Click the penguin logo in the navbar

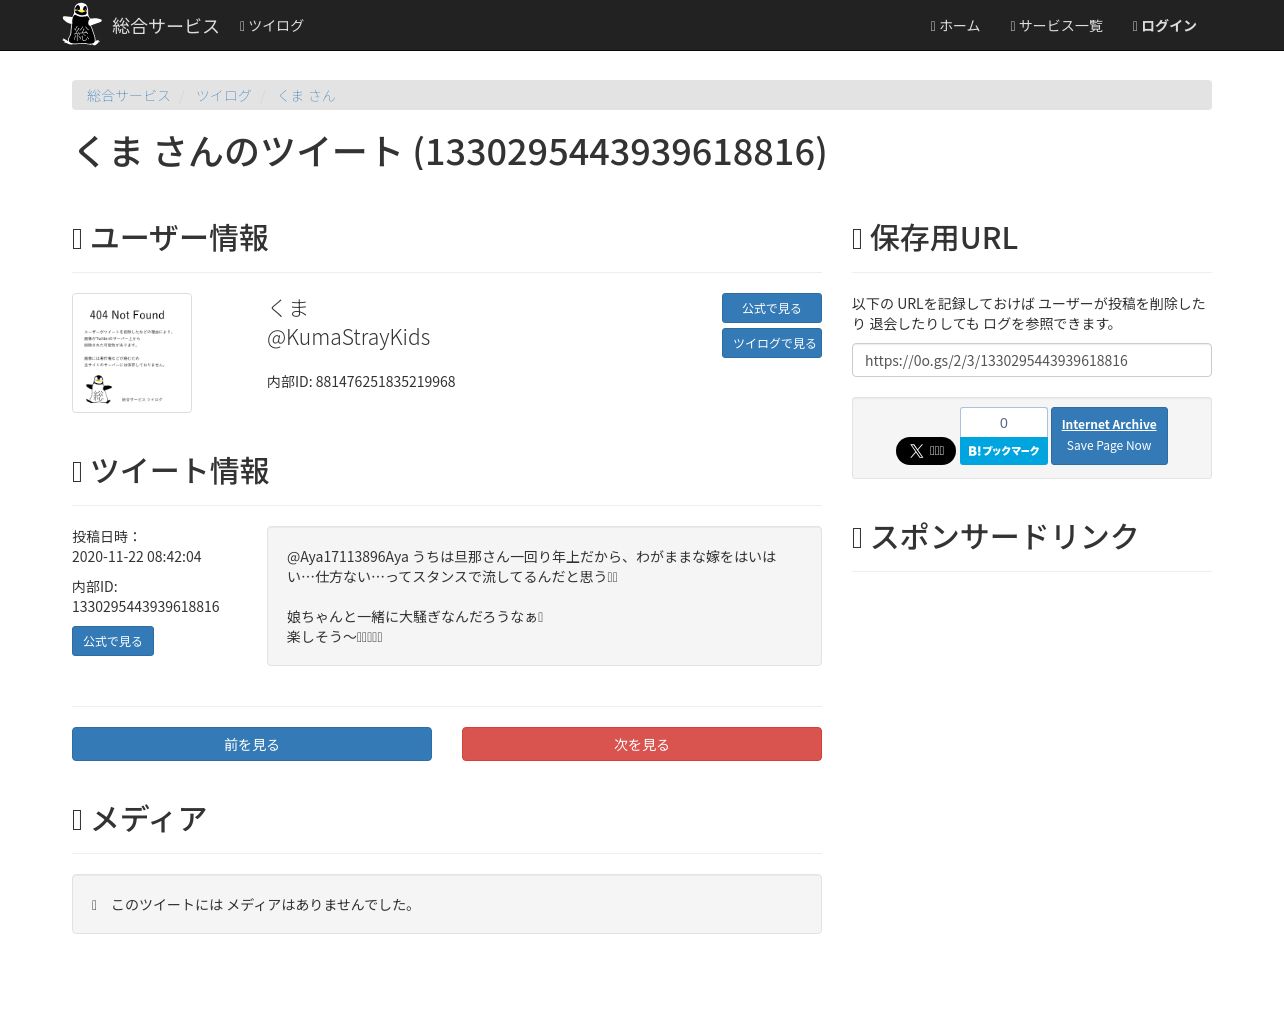point(82,24)
